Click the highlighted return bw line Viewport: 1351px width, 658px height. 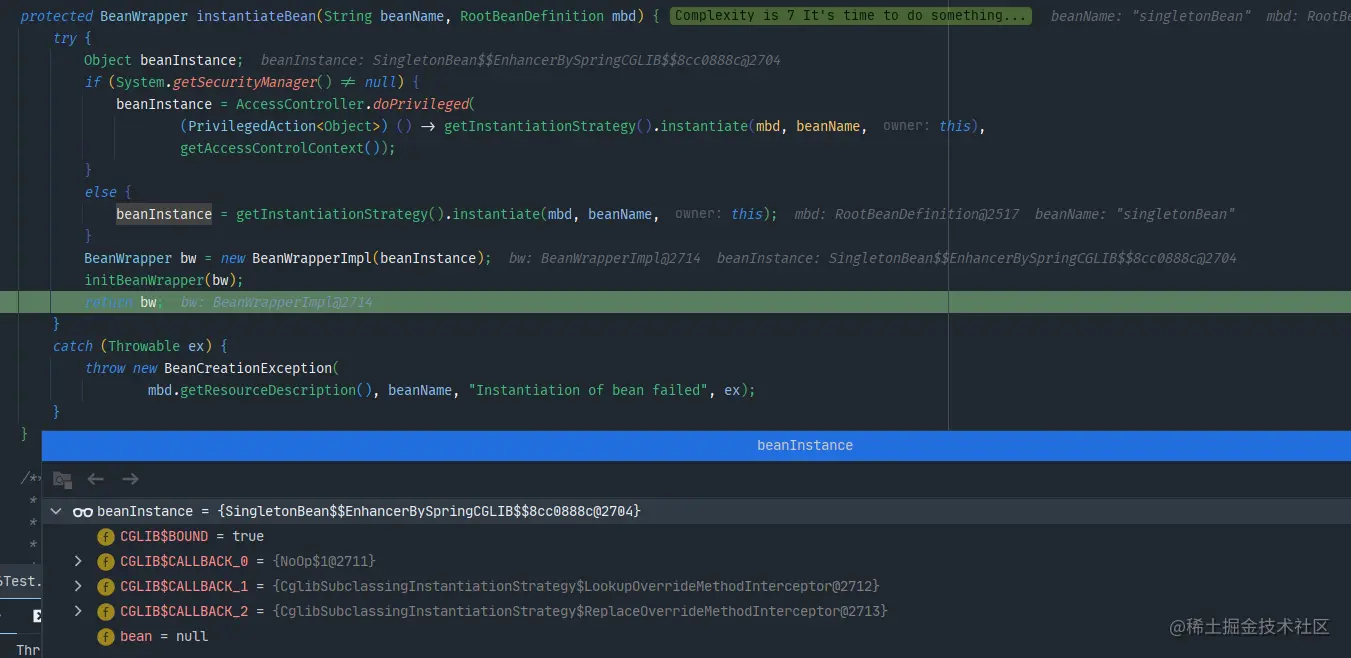[675, 302]
